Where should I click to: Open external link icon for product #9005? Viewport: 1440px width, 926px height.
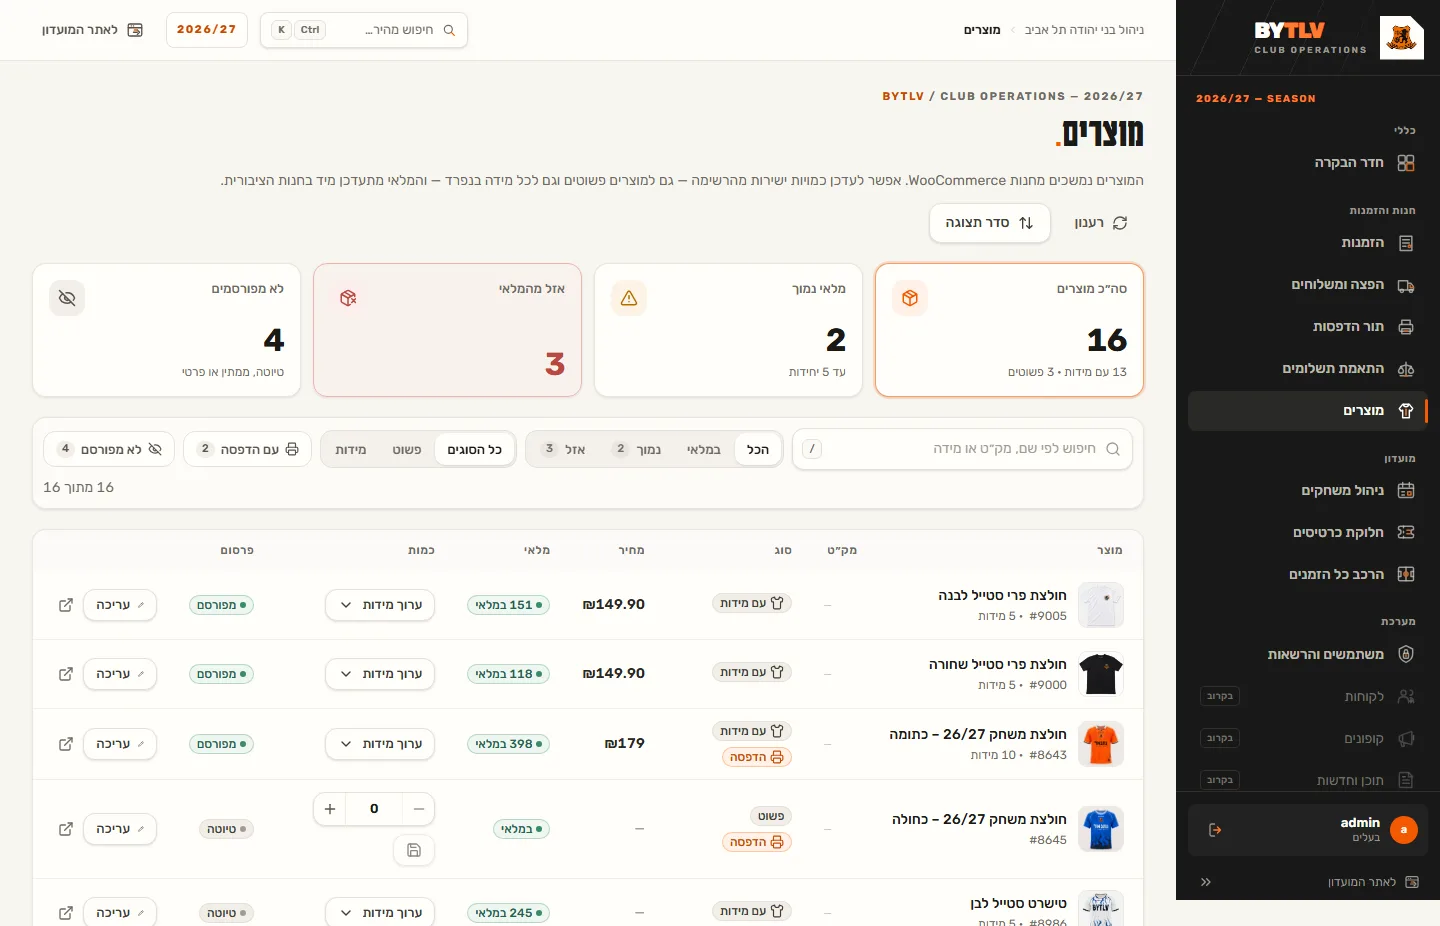(66, 605)
